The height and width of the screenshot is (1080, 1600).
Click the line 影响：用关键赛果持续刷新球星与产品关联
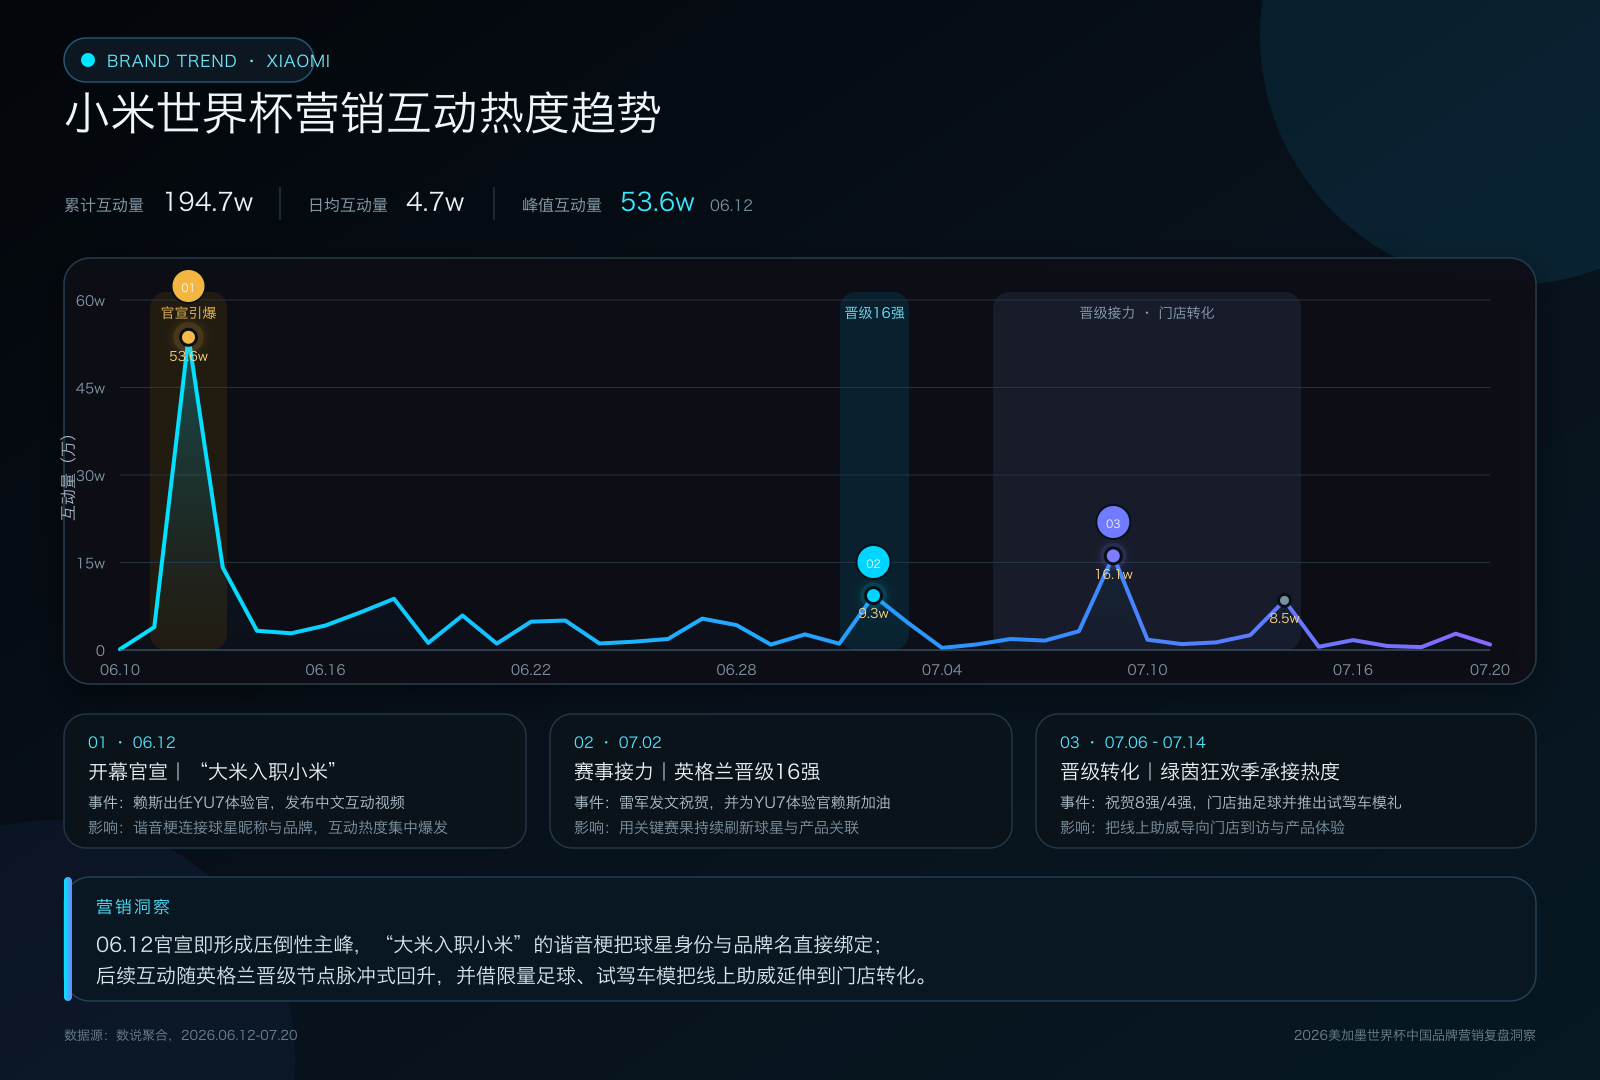tap(716, 827)
